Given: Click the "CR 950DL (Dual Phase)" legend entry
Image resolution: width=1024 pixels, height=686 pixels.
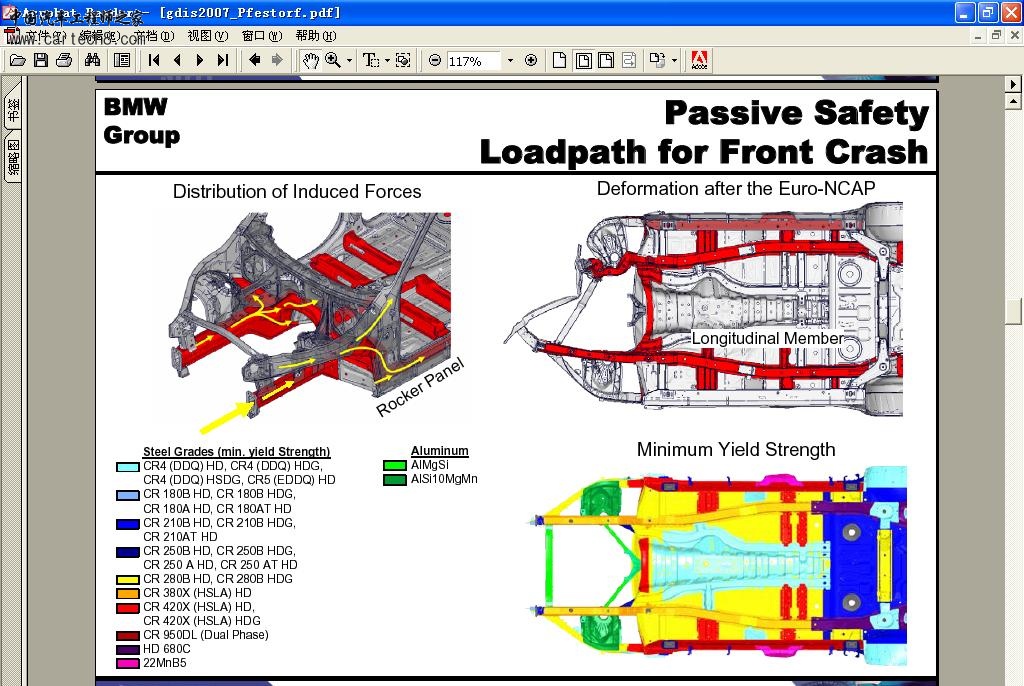Looking at the screenshot, I should 206,635.
